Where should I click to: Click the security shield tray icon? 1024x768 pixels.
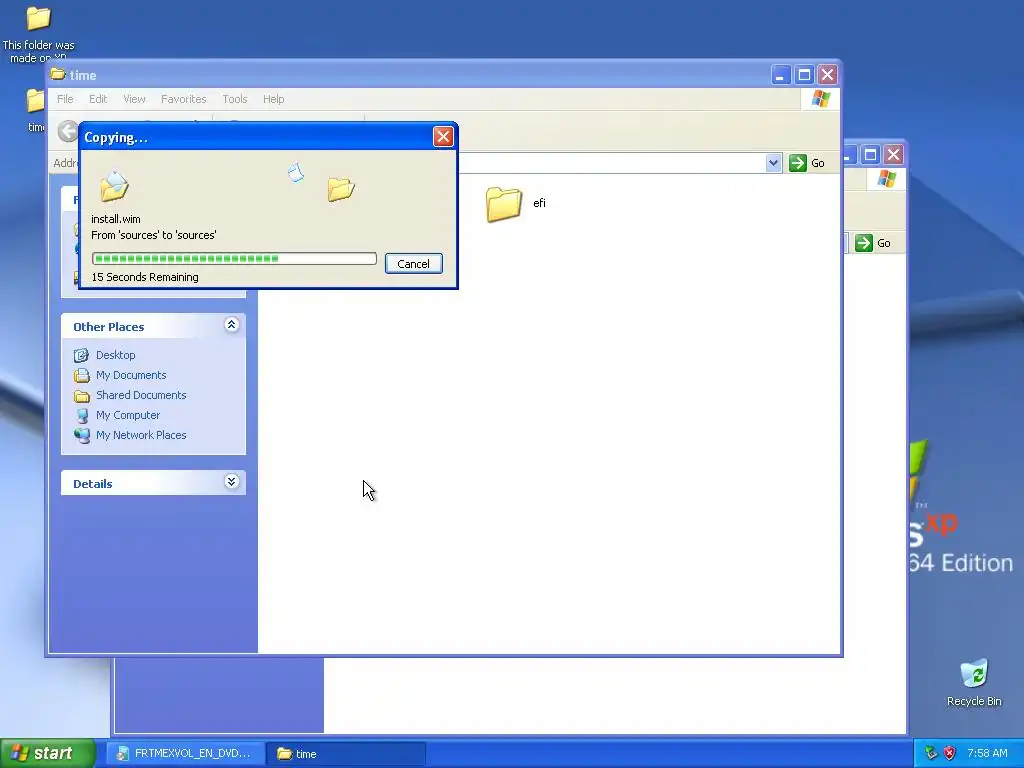point(950,753)
